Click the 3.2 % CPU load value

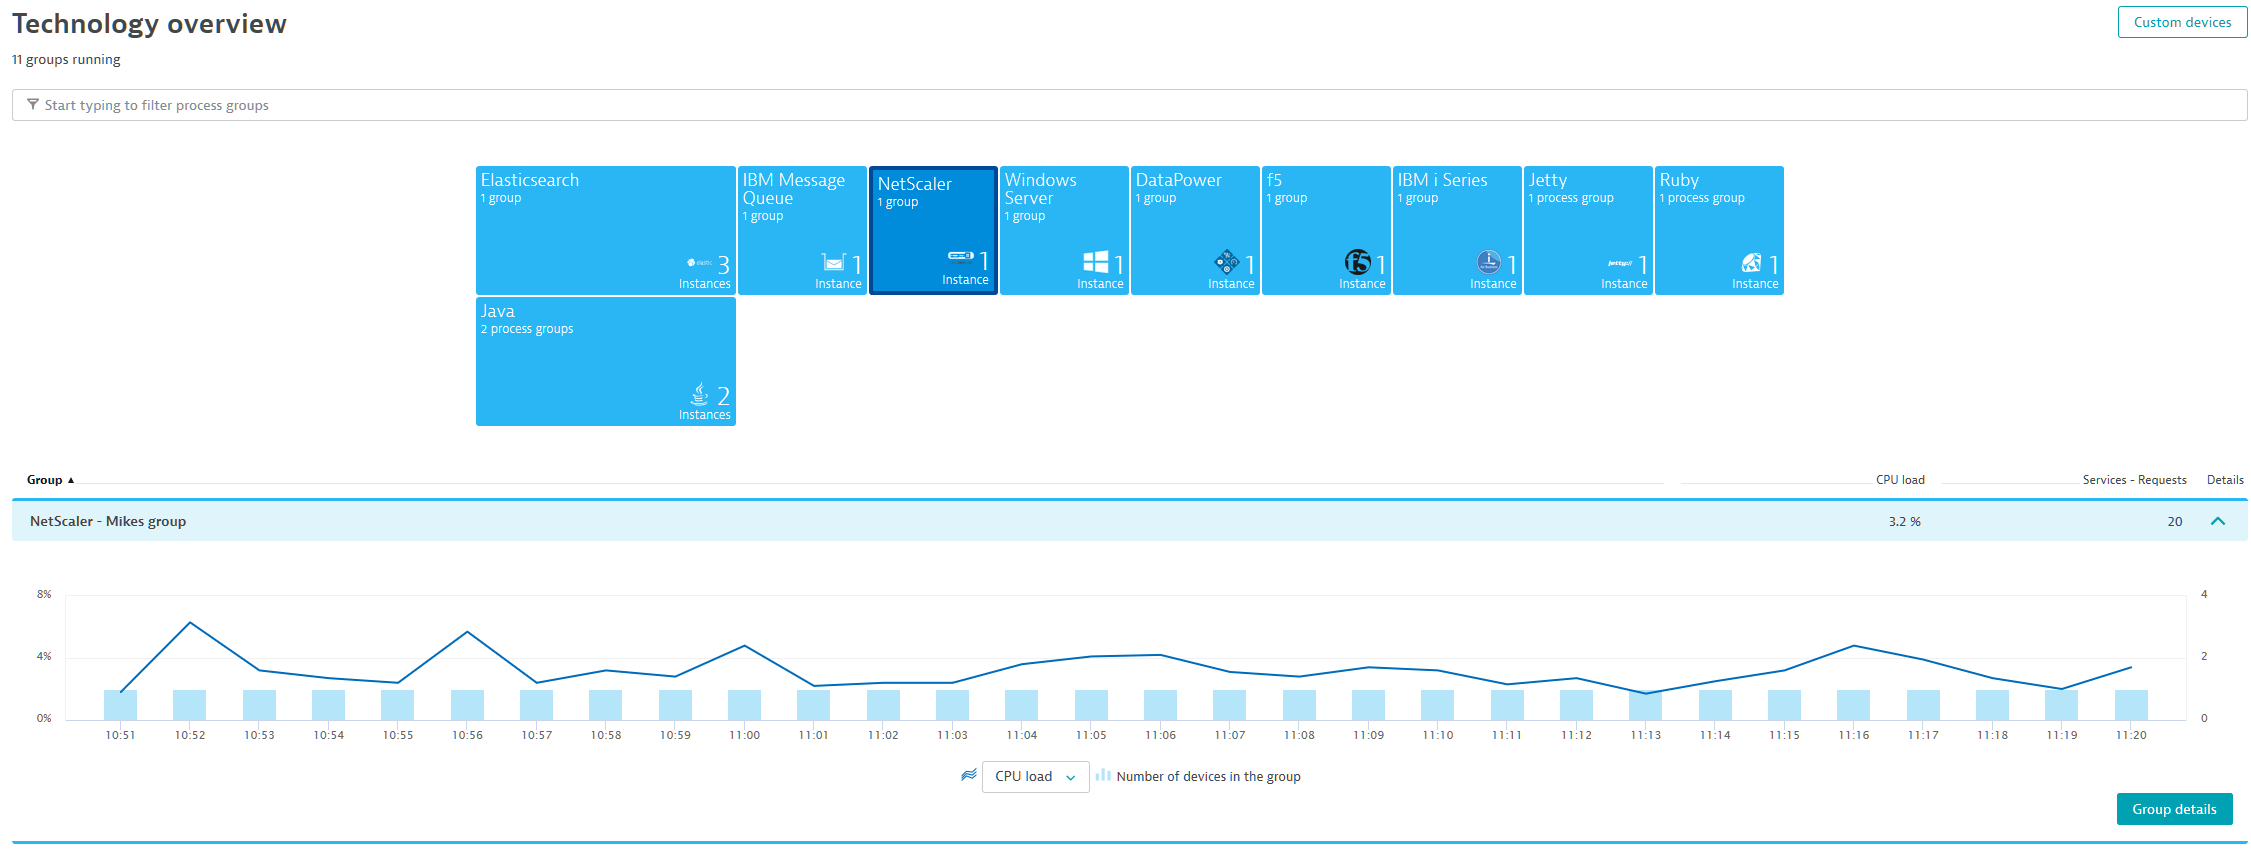1904,521
